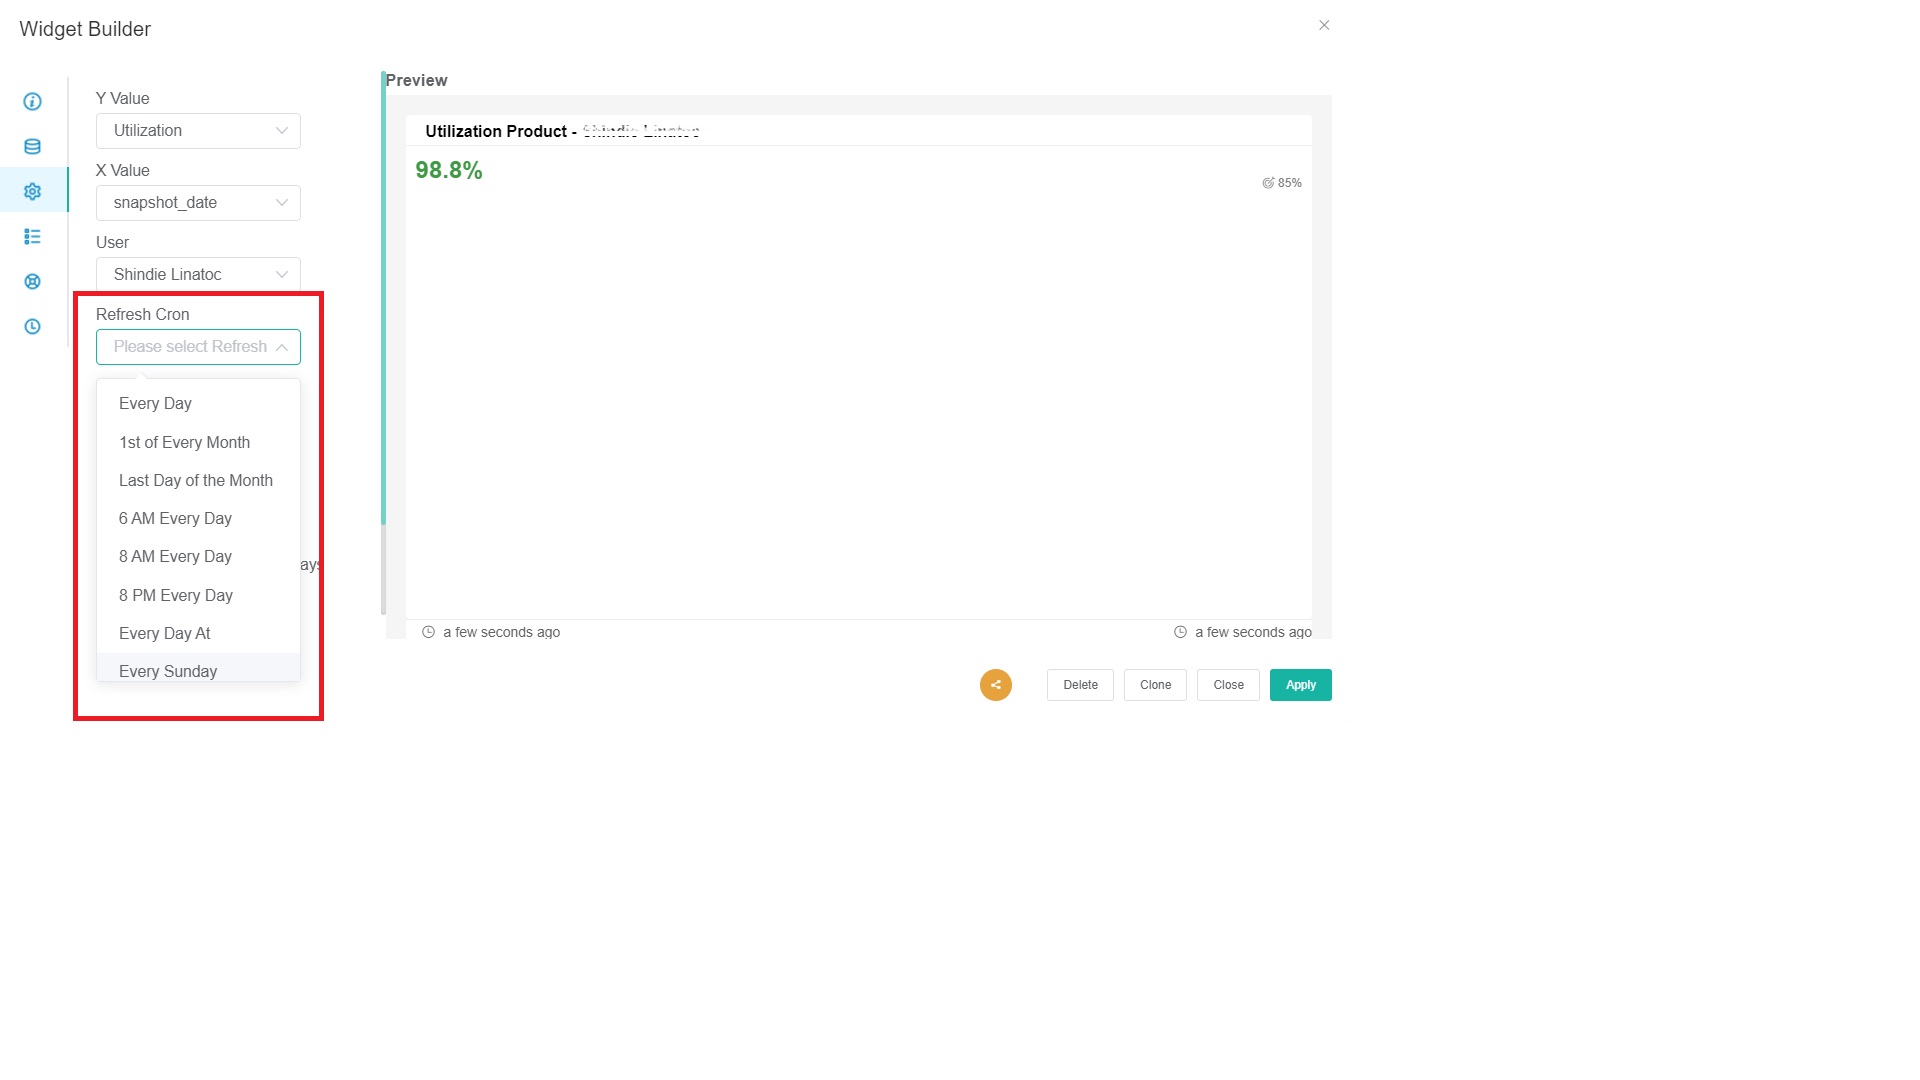Open the info section icon in sidebar
This screenshot has height=1080, width=1920.
[x=32, y=101]
